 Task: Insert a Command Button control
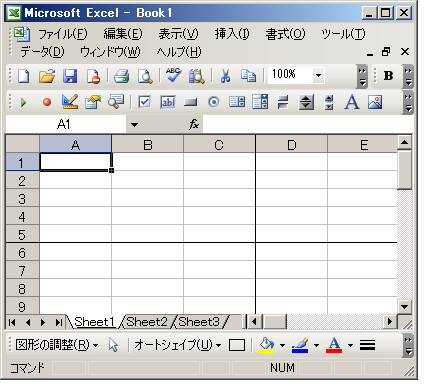tap(191, 102)
